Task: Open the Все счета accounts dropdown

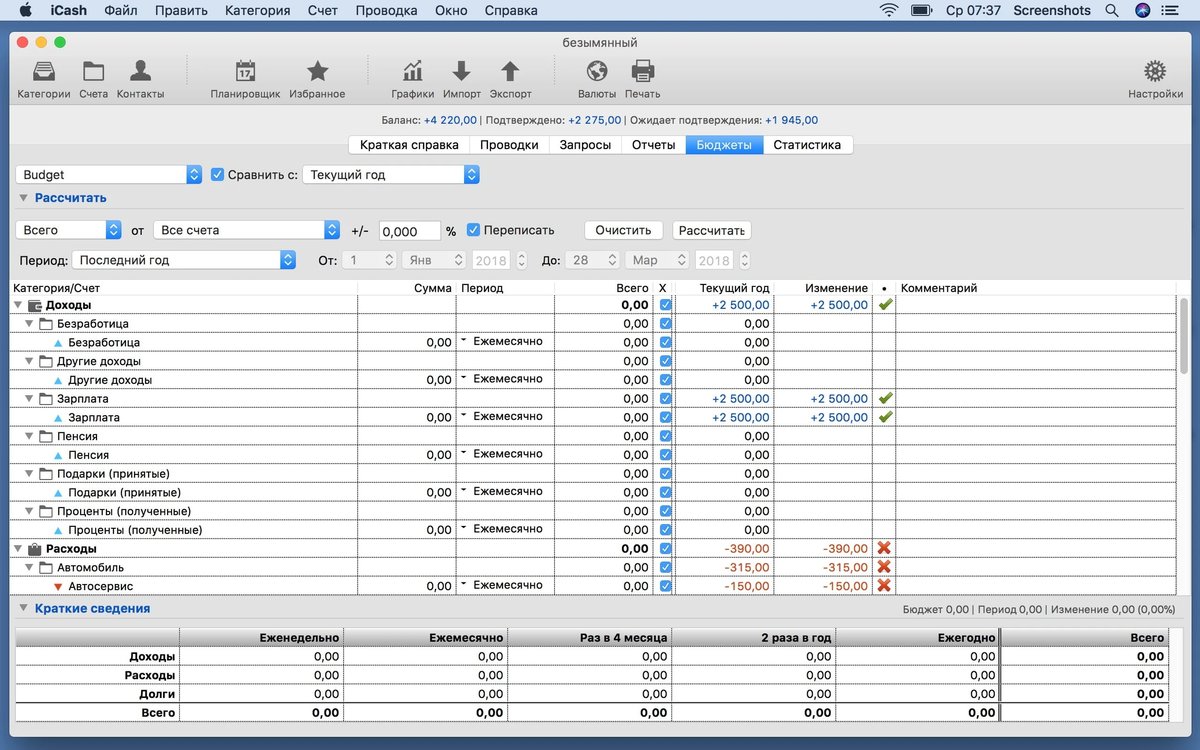Action: [x=246, y=230]
